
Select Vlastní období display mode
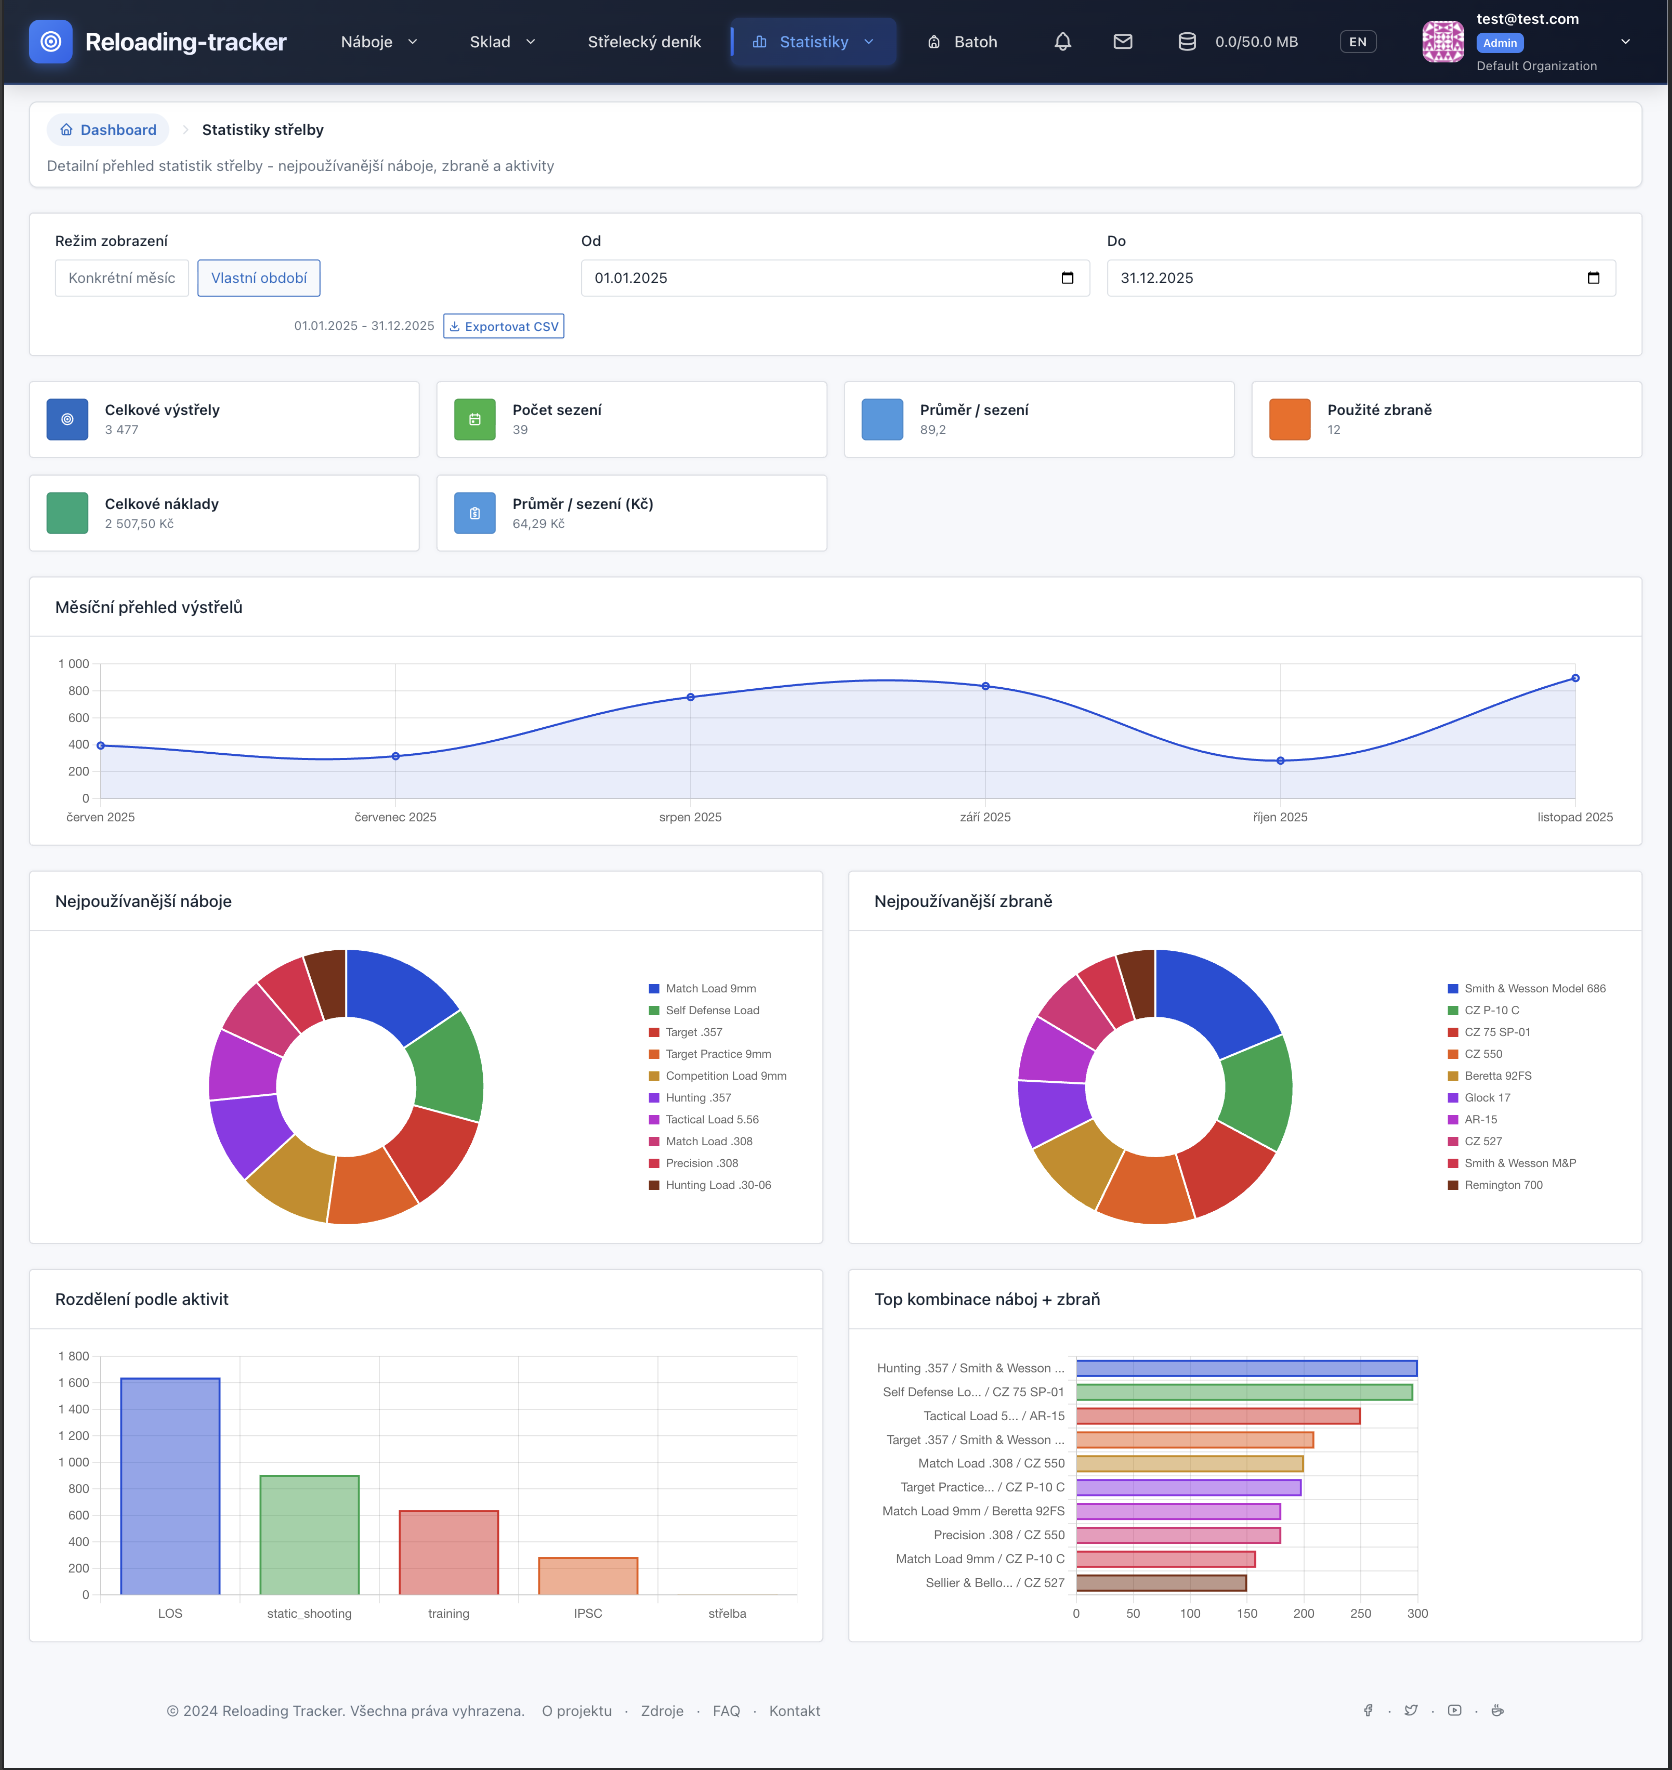pos(259,278)
